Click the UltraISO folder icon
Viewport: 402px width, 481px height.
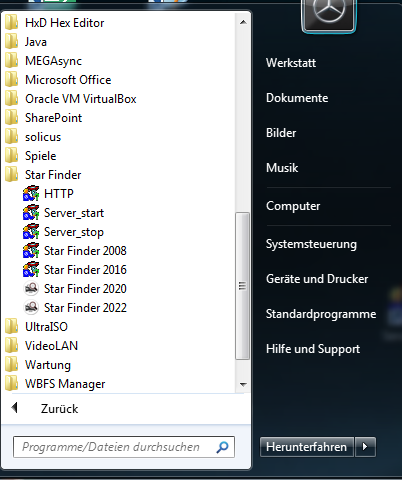point(12,327)
